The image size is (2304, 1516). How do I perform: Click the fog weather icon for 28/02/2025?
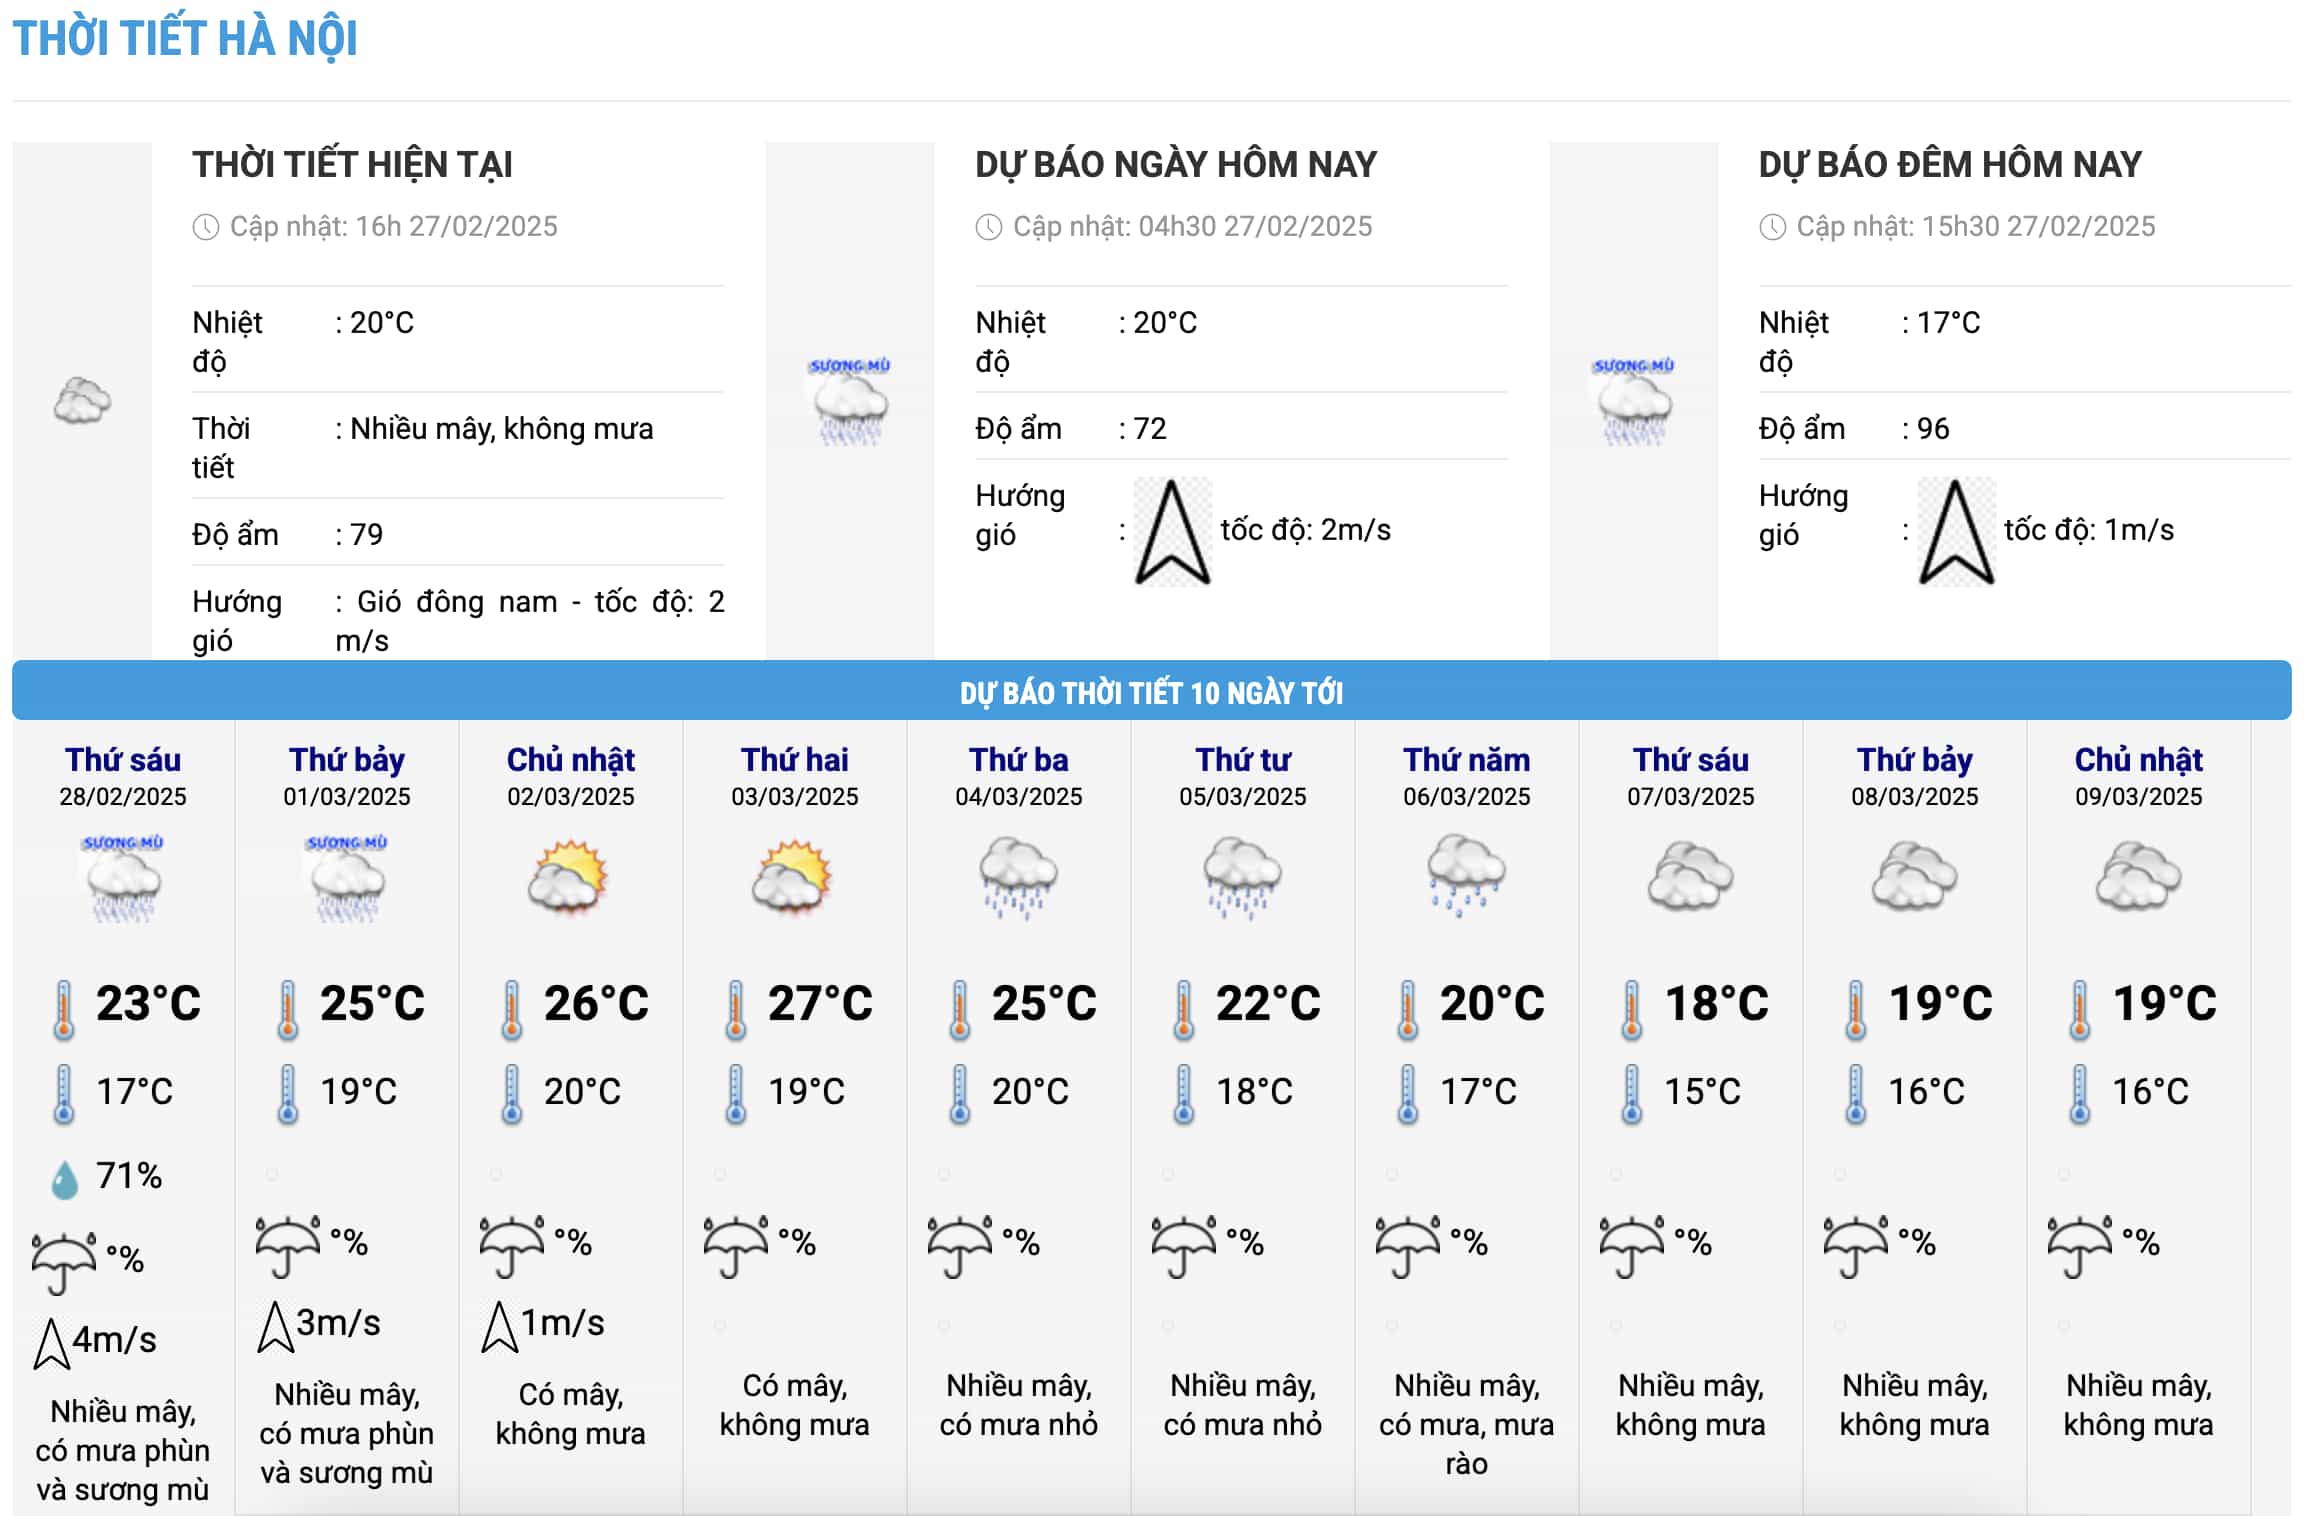tap(123, 877)
